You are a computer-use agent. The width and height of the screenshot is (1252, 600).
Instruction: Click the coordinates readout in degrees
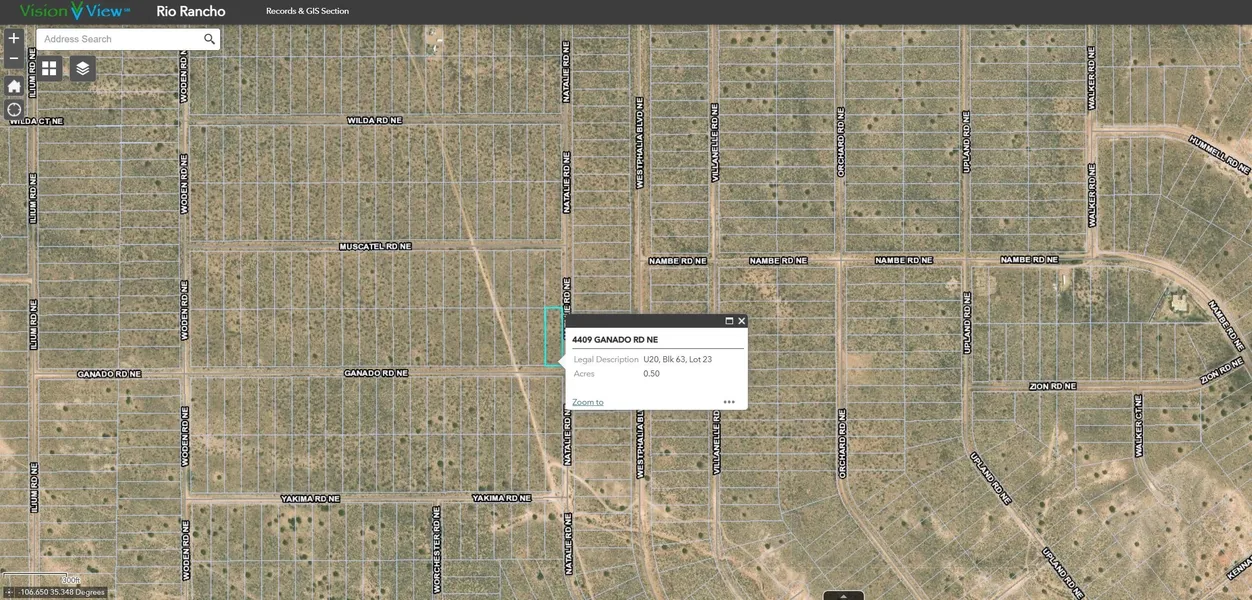point(61,592)
